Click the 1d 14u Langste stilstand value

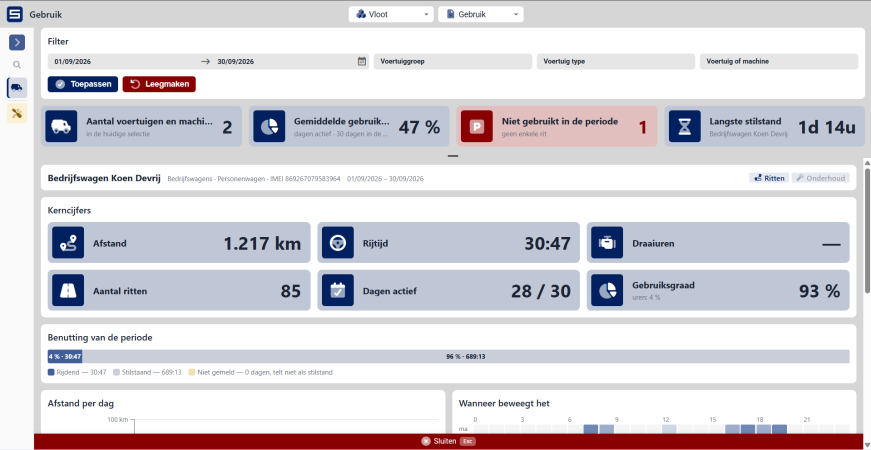[x=827, y=127]
